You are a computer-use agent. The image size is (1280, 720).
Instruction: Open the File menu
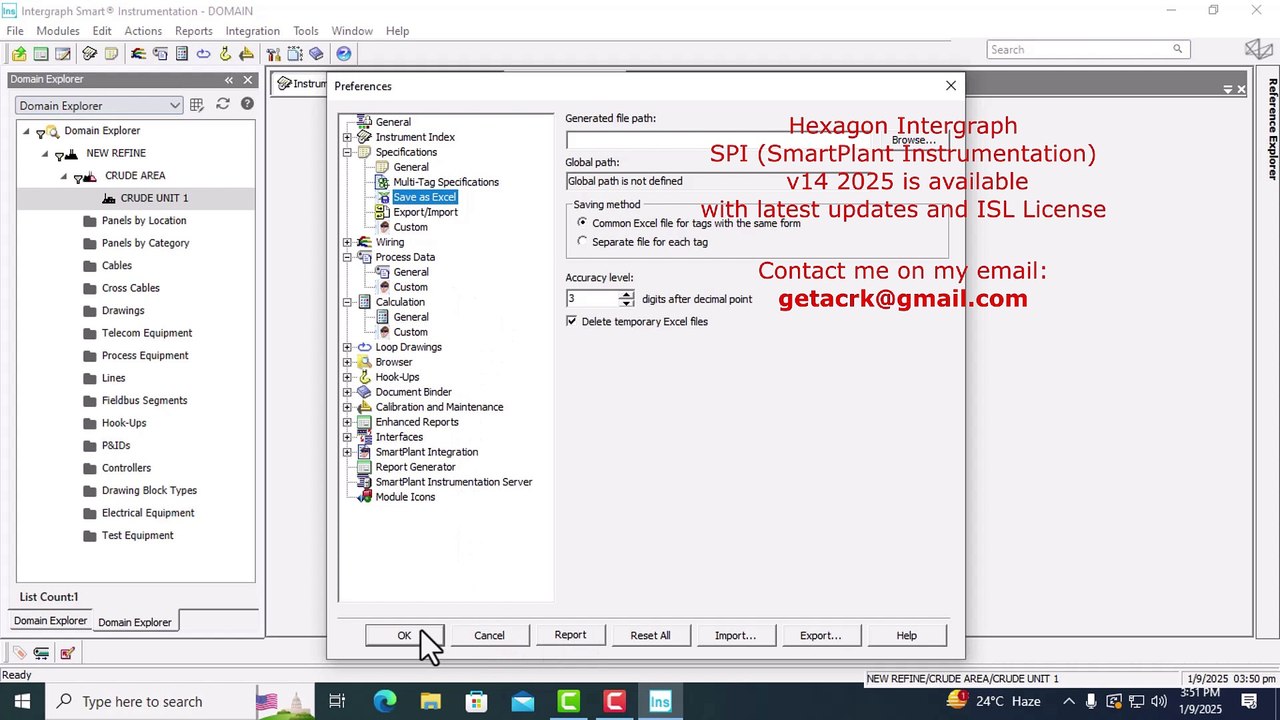click(x=15, y=31)
